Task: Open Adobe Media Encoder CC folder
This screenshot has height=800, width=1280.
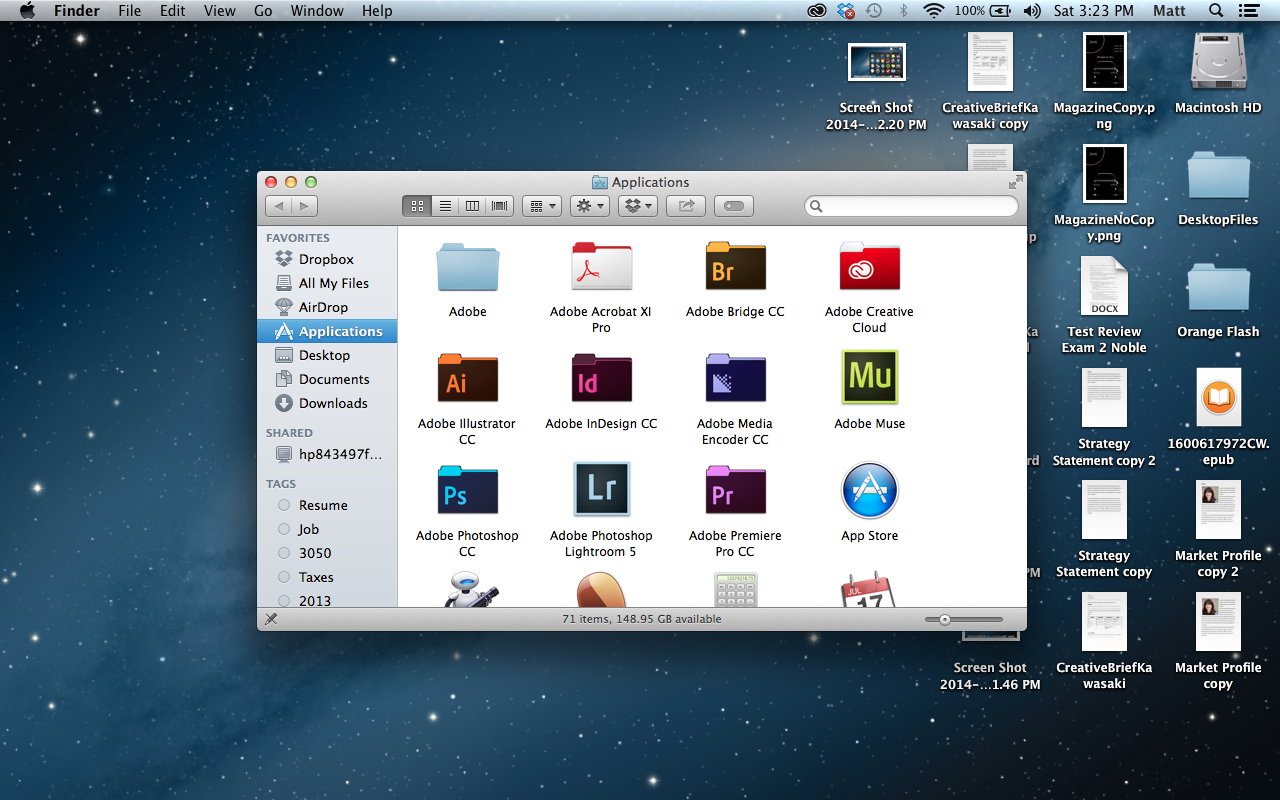Action: click(735, 379)
